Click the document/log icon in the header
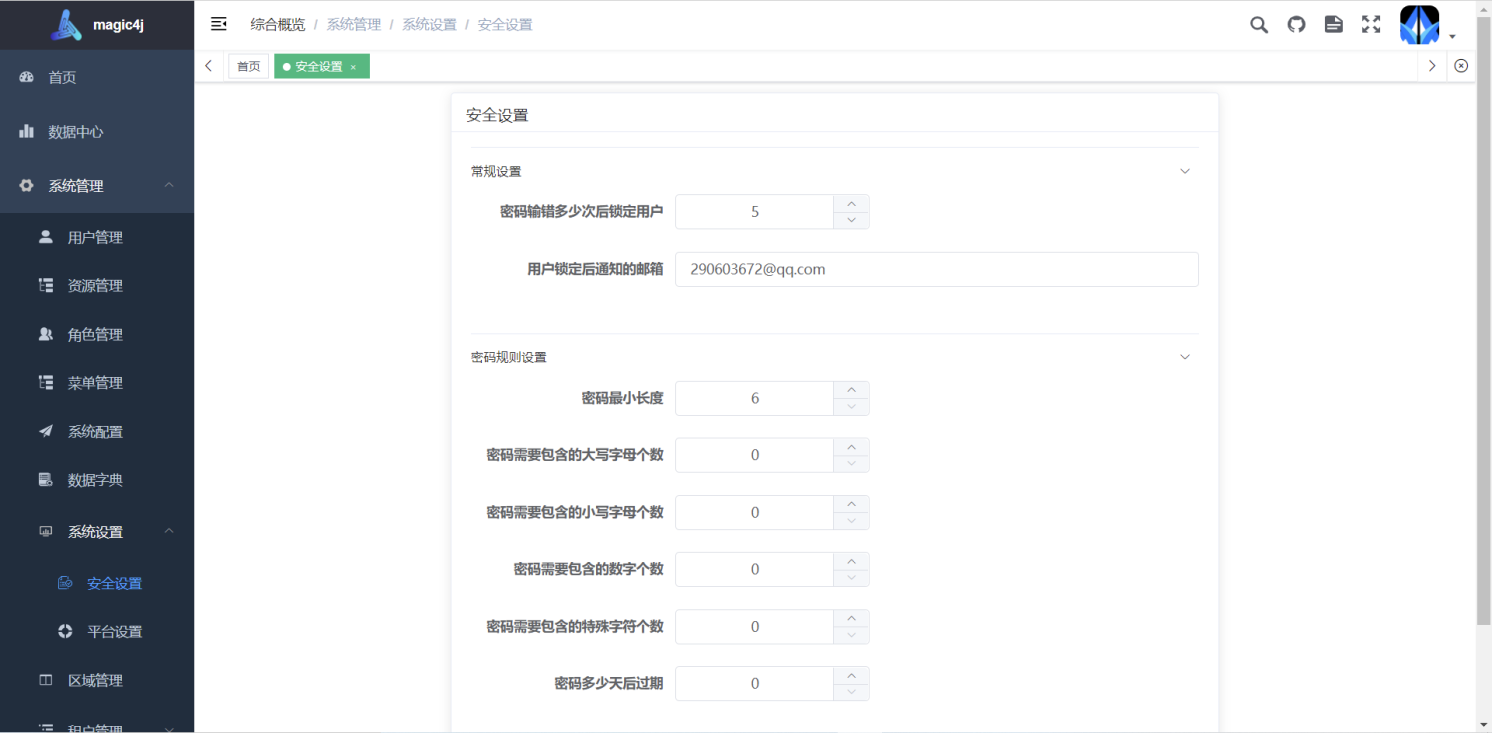The image size is (1492, 733). pyautogui.click(x=1333, y=24)
